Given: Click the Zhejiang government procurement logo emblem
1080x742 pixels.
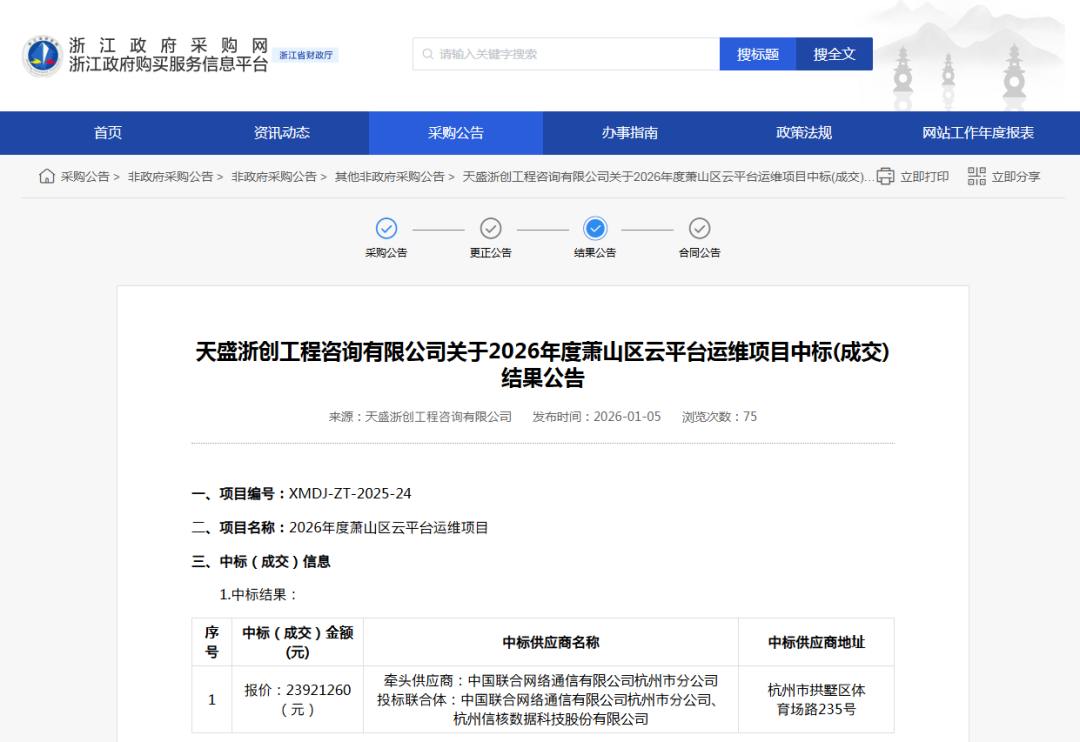Looking at the screenshot, I should click(42, 56).
